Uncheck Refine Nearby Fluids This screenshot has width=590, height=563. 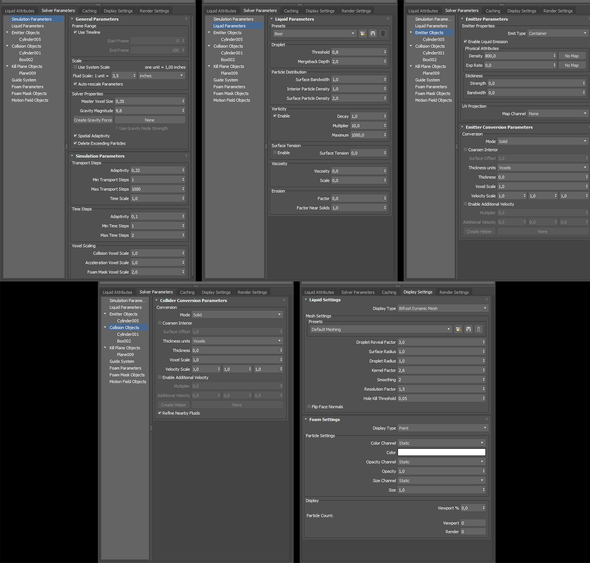pos(160,413)
